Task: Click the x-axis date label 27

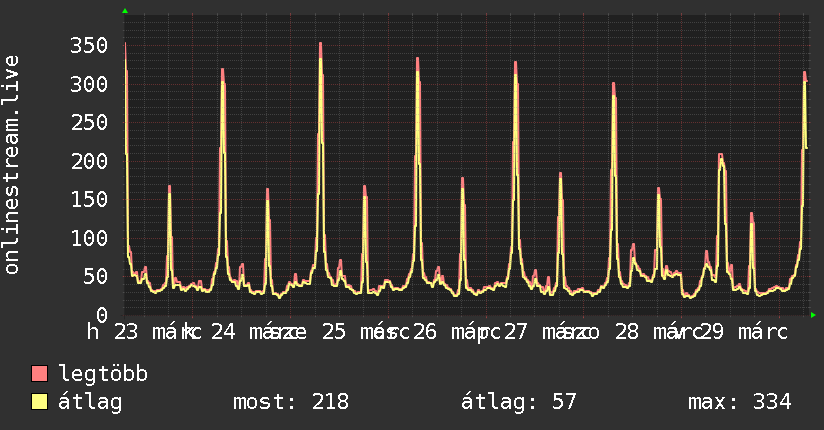Action: click(516, 332)
